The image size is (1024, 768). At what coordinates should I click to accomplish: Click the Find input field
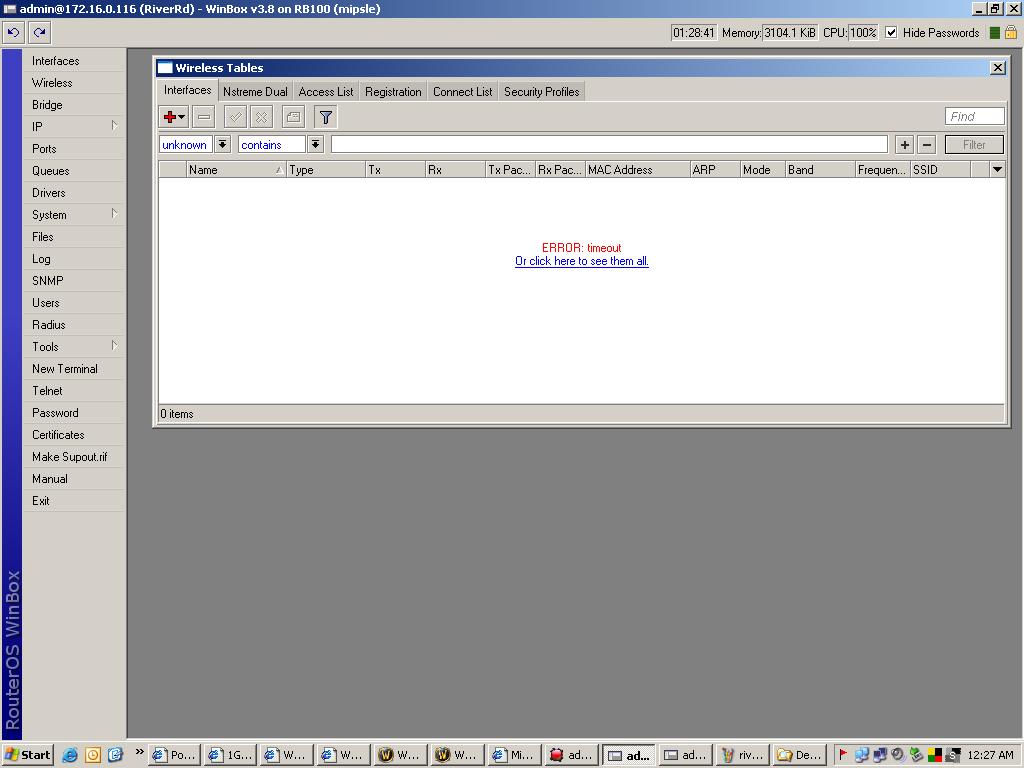coord(974,116)
